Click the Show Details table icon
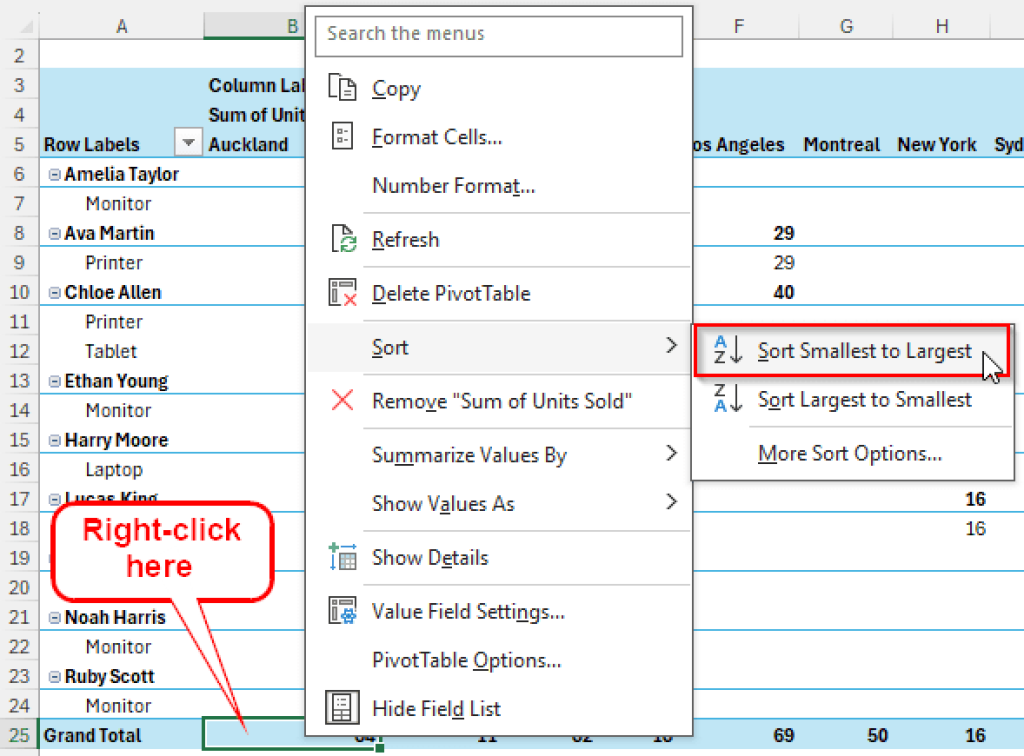The width and height of the screenshot is (1024, 756). pyautogui.click(x=341, y=559)
